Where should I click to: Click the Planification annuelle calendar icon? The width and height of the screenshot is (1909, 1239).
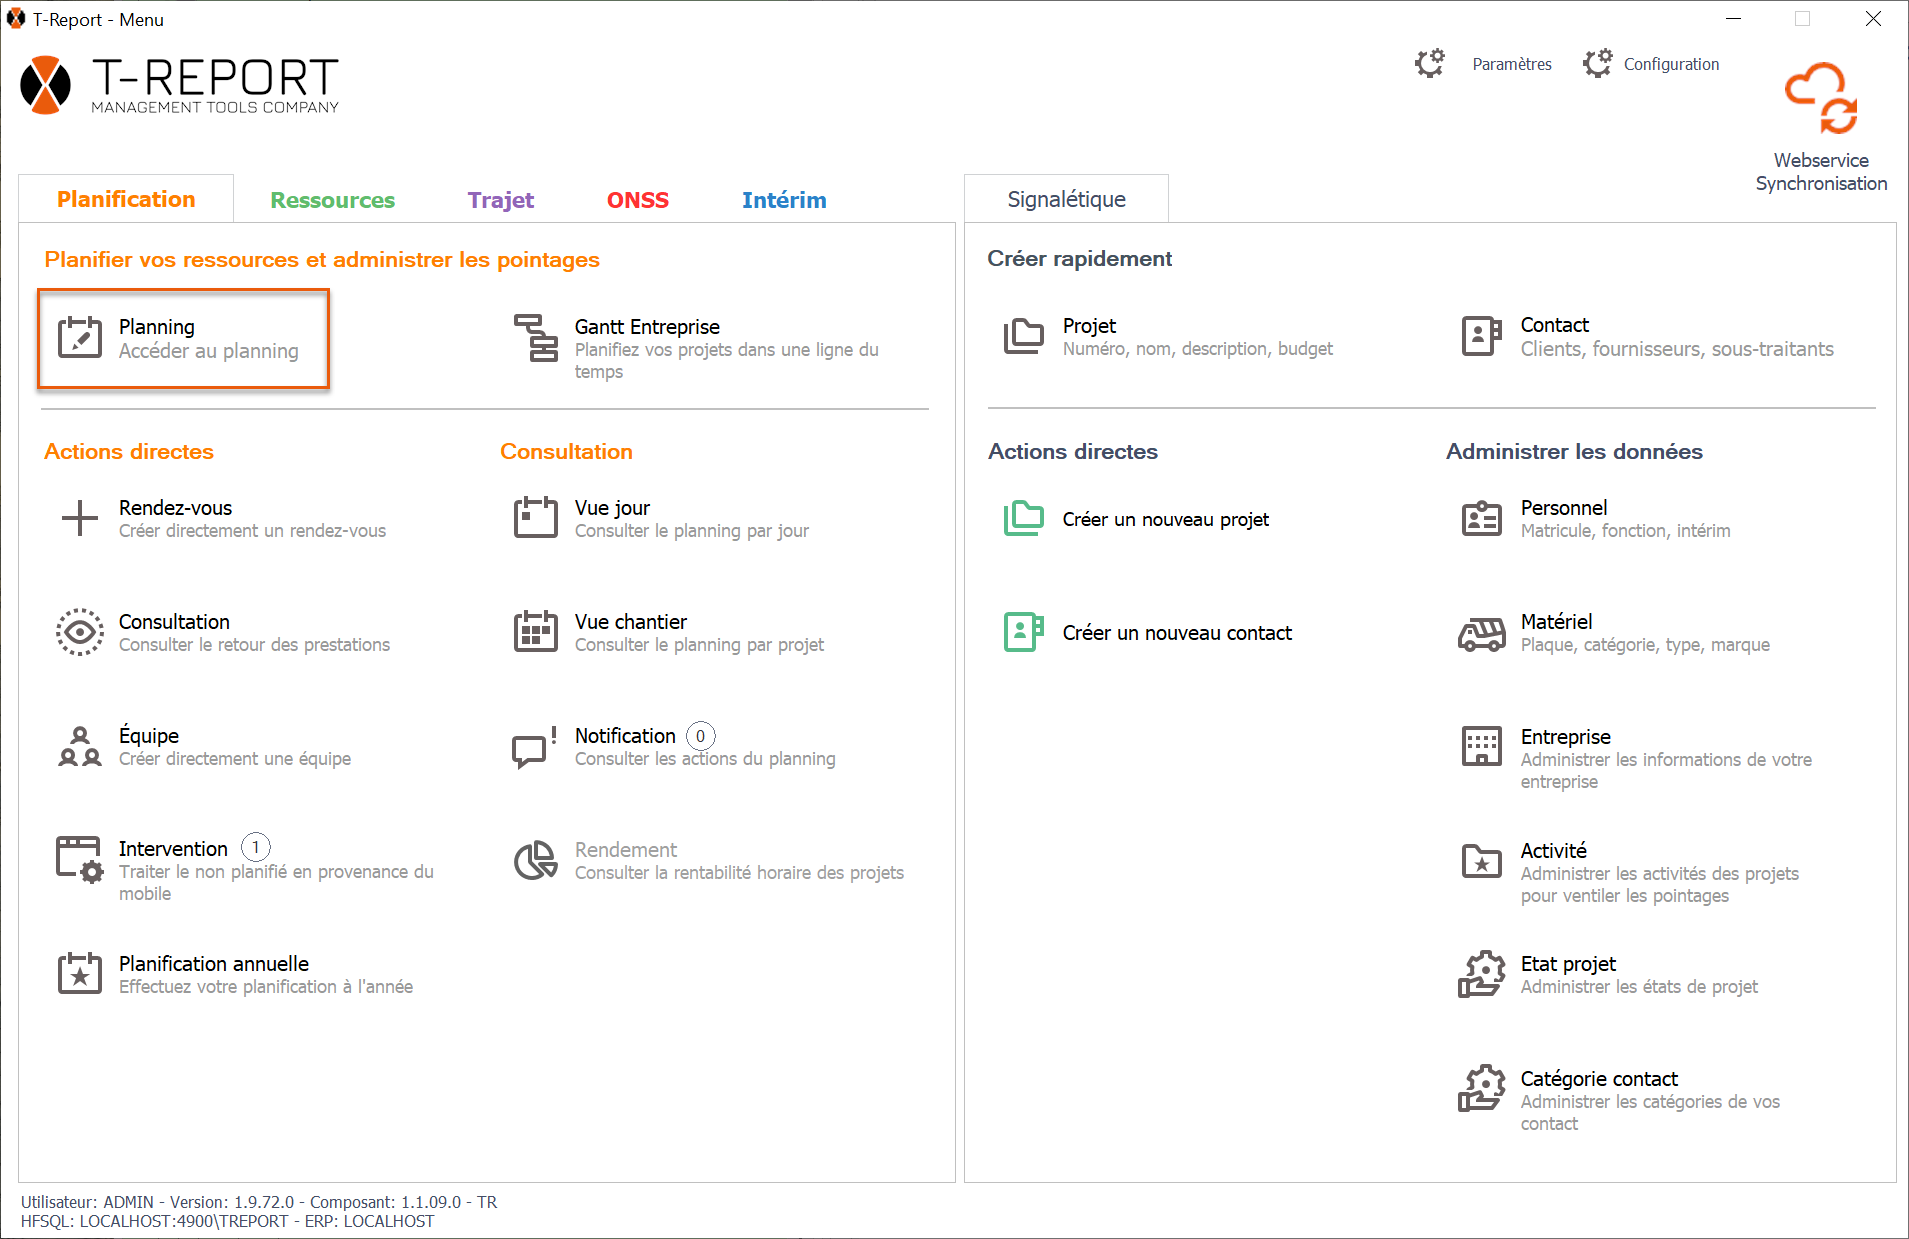point(79,973)
